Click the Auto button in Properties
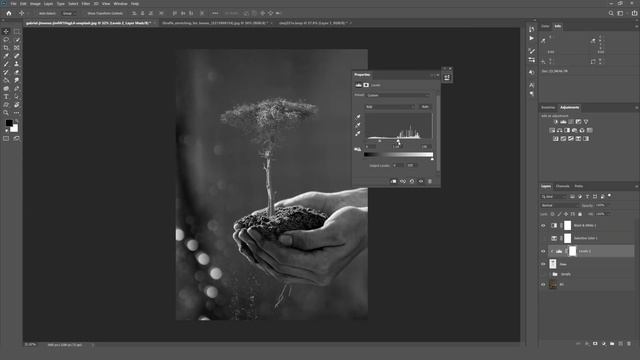640x360 pixels. (x=425, y=107)
